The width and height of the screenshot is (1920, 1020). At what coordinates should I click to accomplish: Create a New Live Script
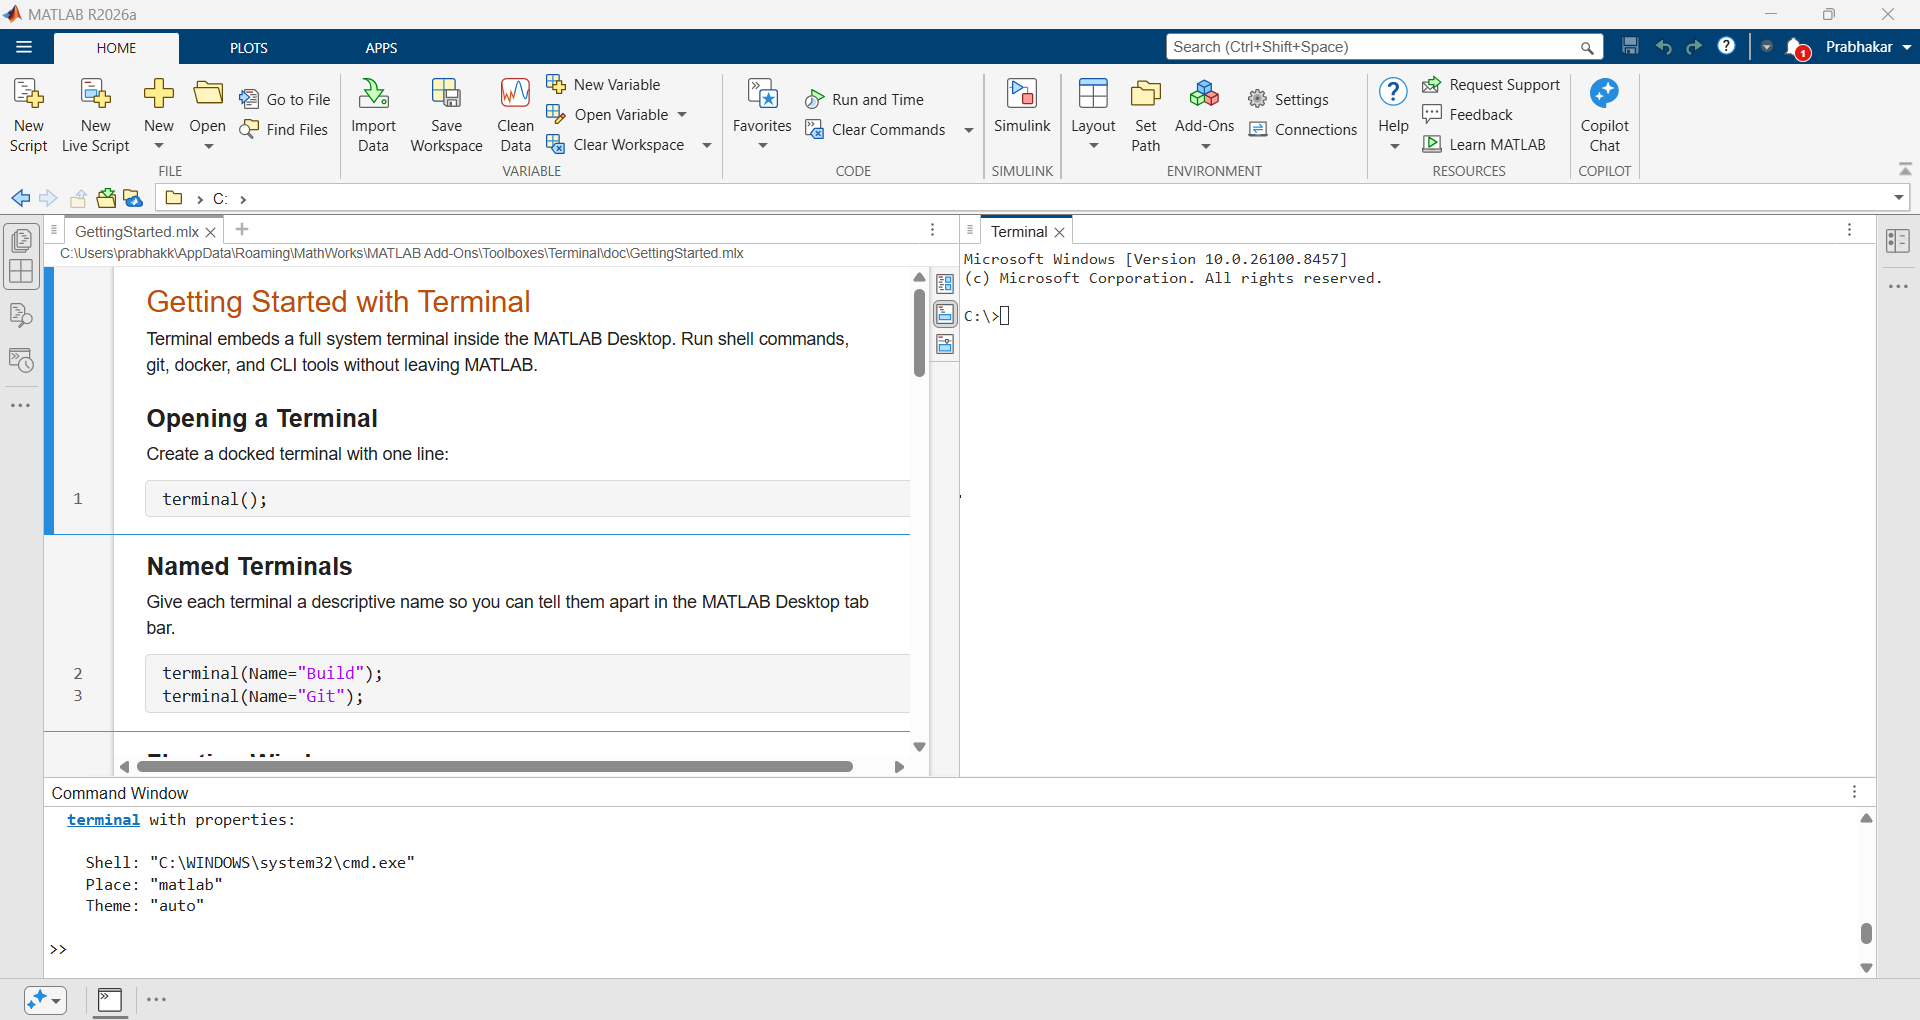(96, 115)
